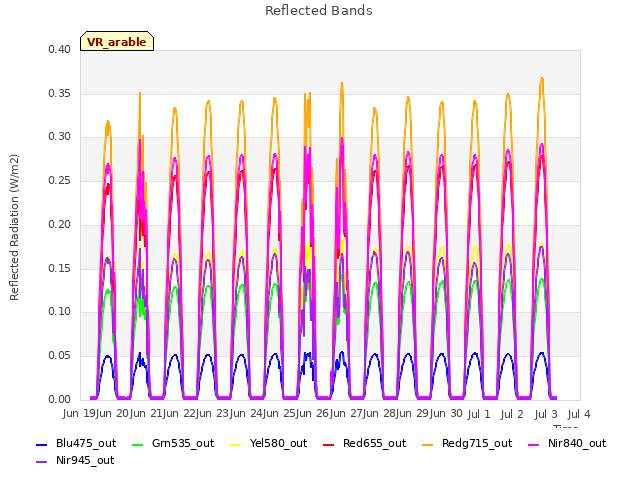
Task: Click the Jul 3 x-axis date label
Action: [x=546, y=414]
